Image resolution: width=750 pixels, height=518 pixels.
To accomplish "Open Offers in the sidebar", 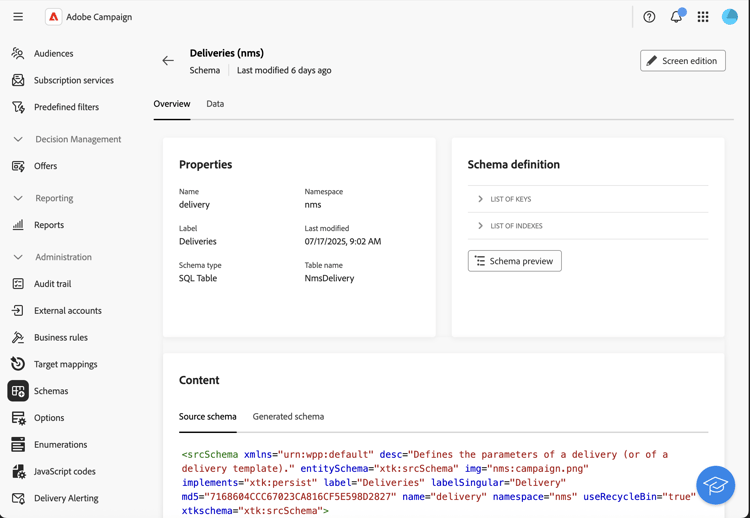I will (45, 166).
